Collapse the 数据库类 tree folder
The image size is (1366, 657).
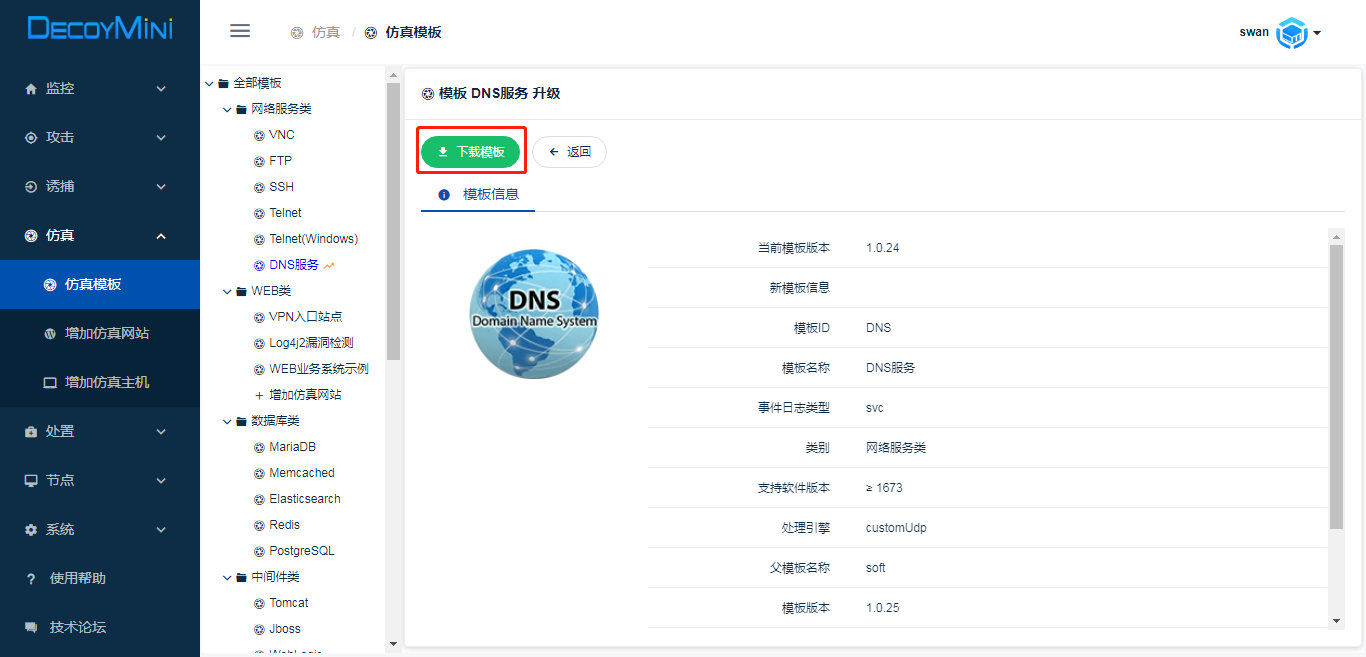228,421
